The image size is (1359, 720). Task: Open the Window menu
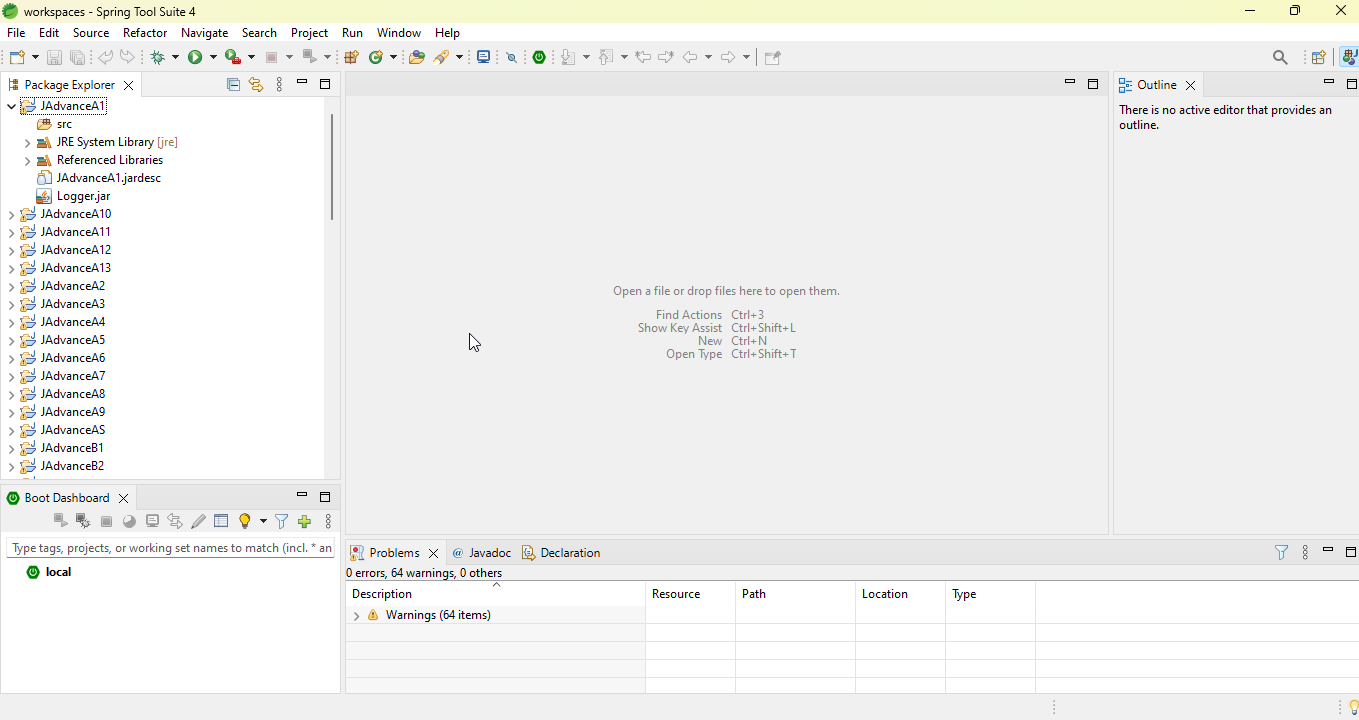[398, 33]
